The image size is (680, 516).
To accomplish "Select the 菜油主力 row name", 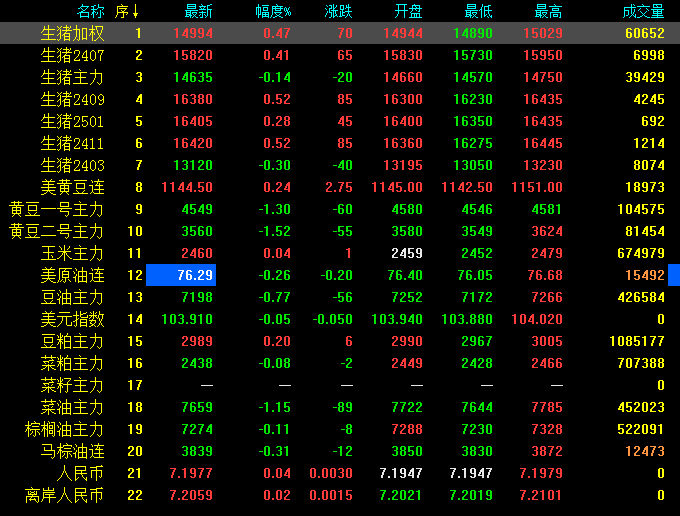I will [x=72, y=408].
